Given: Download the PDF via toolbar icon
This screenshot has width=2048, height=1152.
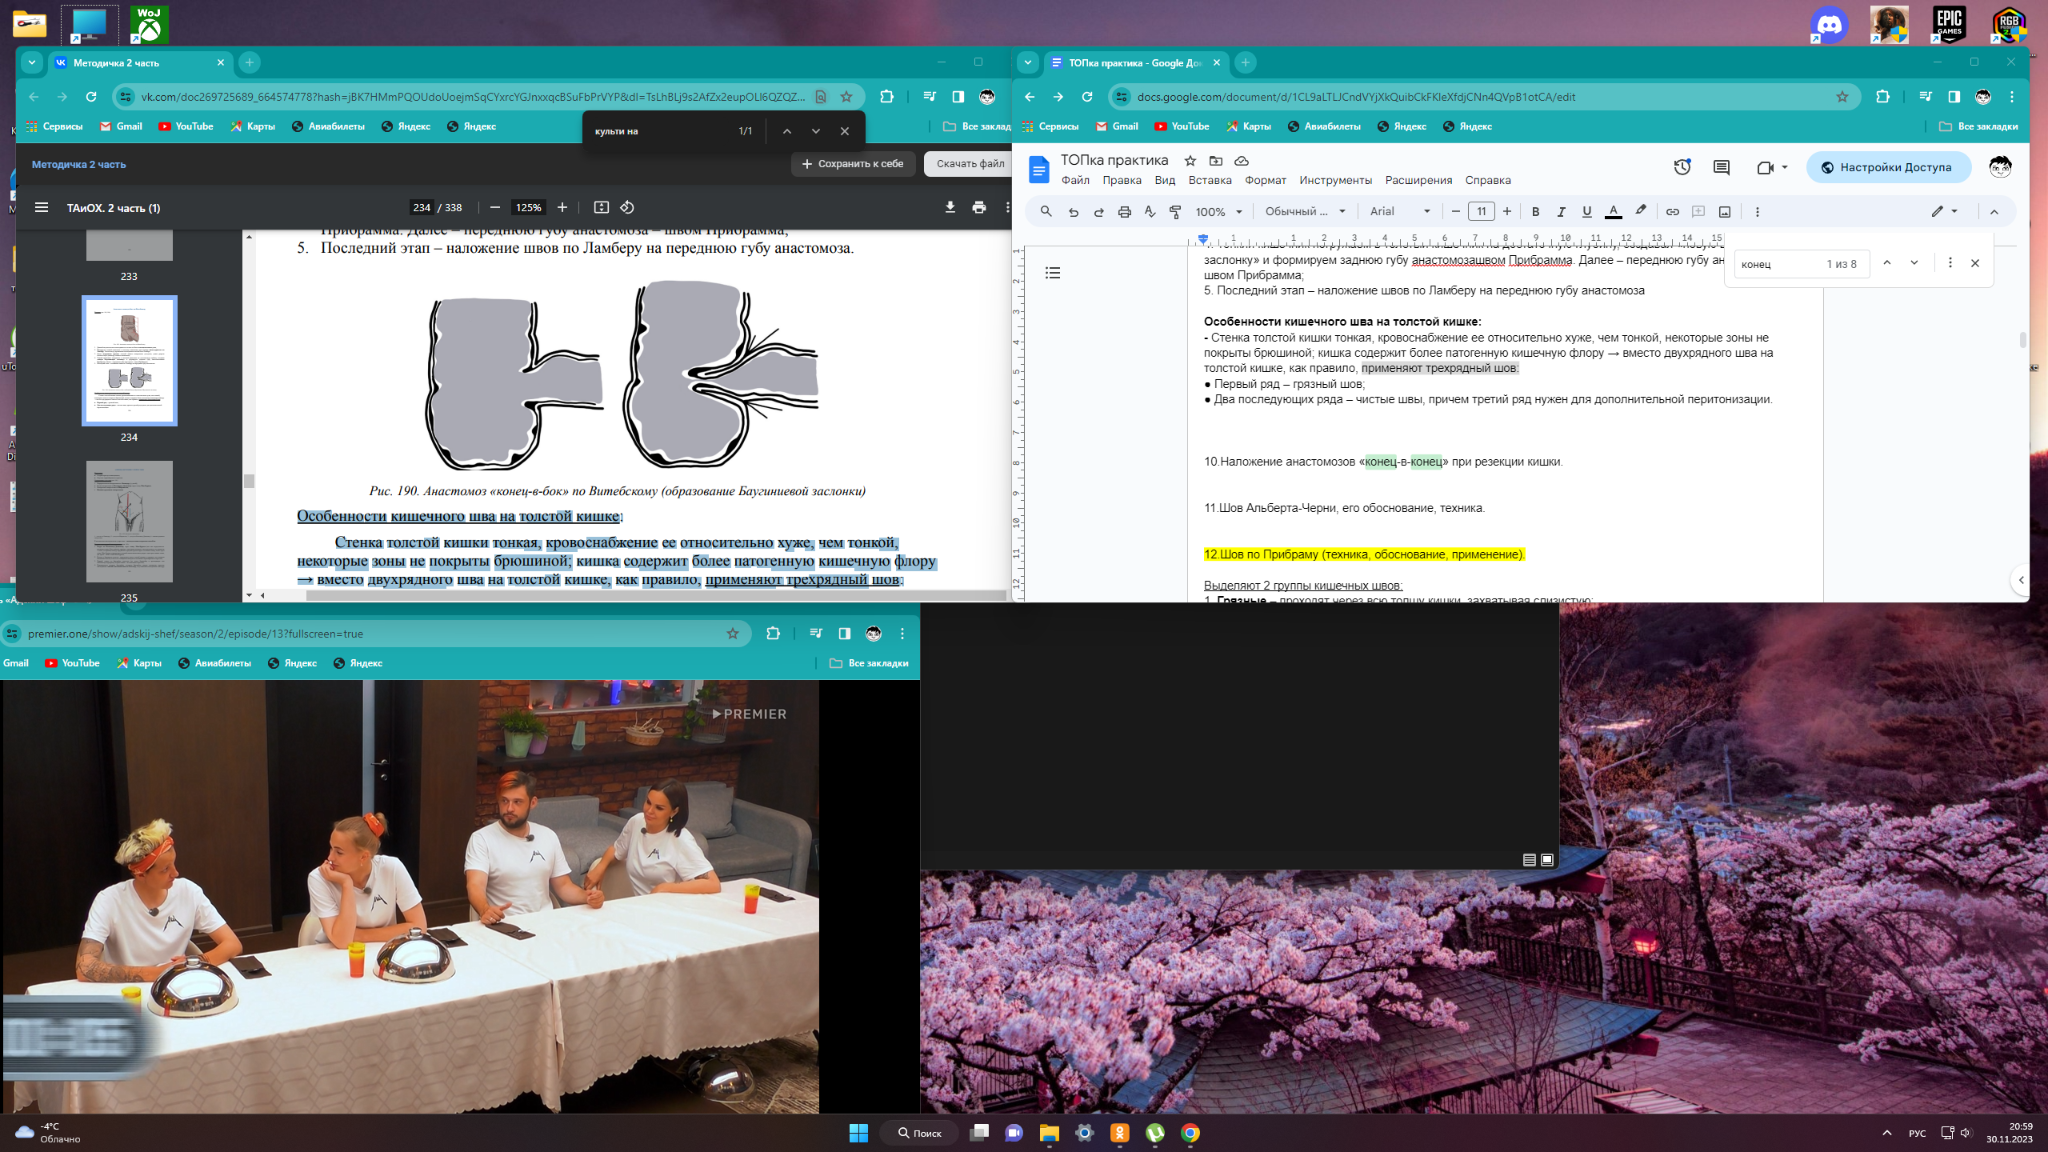Looking at the screenshot, I should [950, 207].
